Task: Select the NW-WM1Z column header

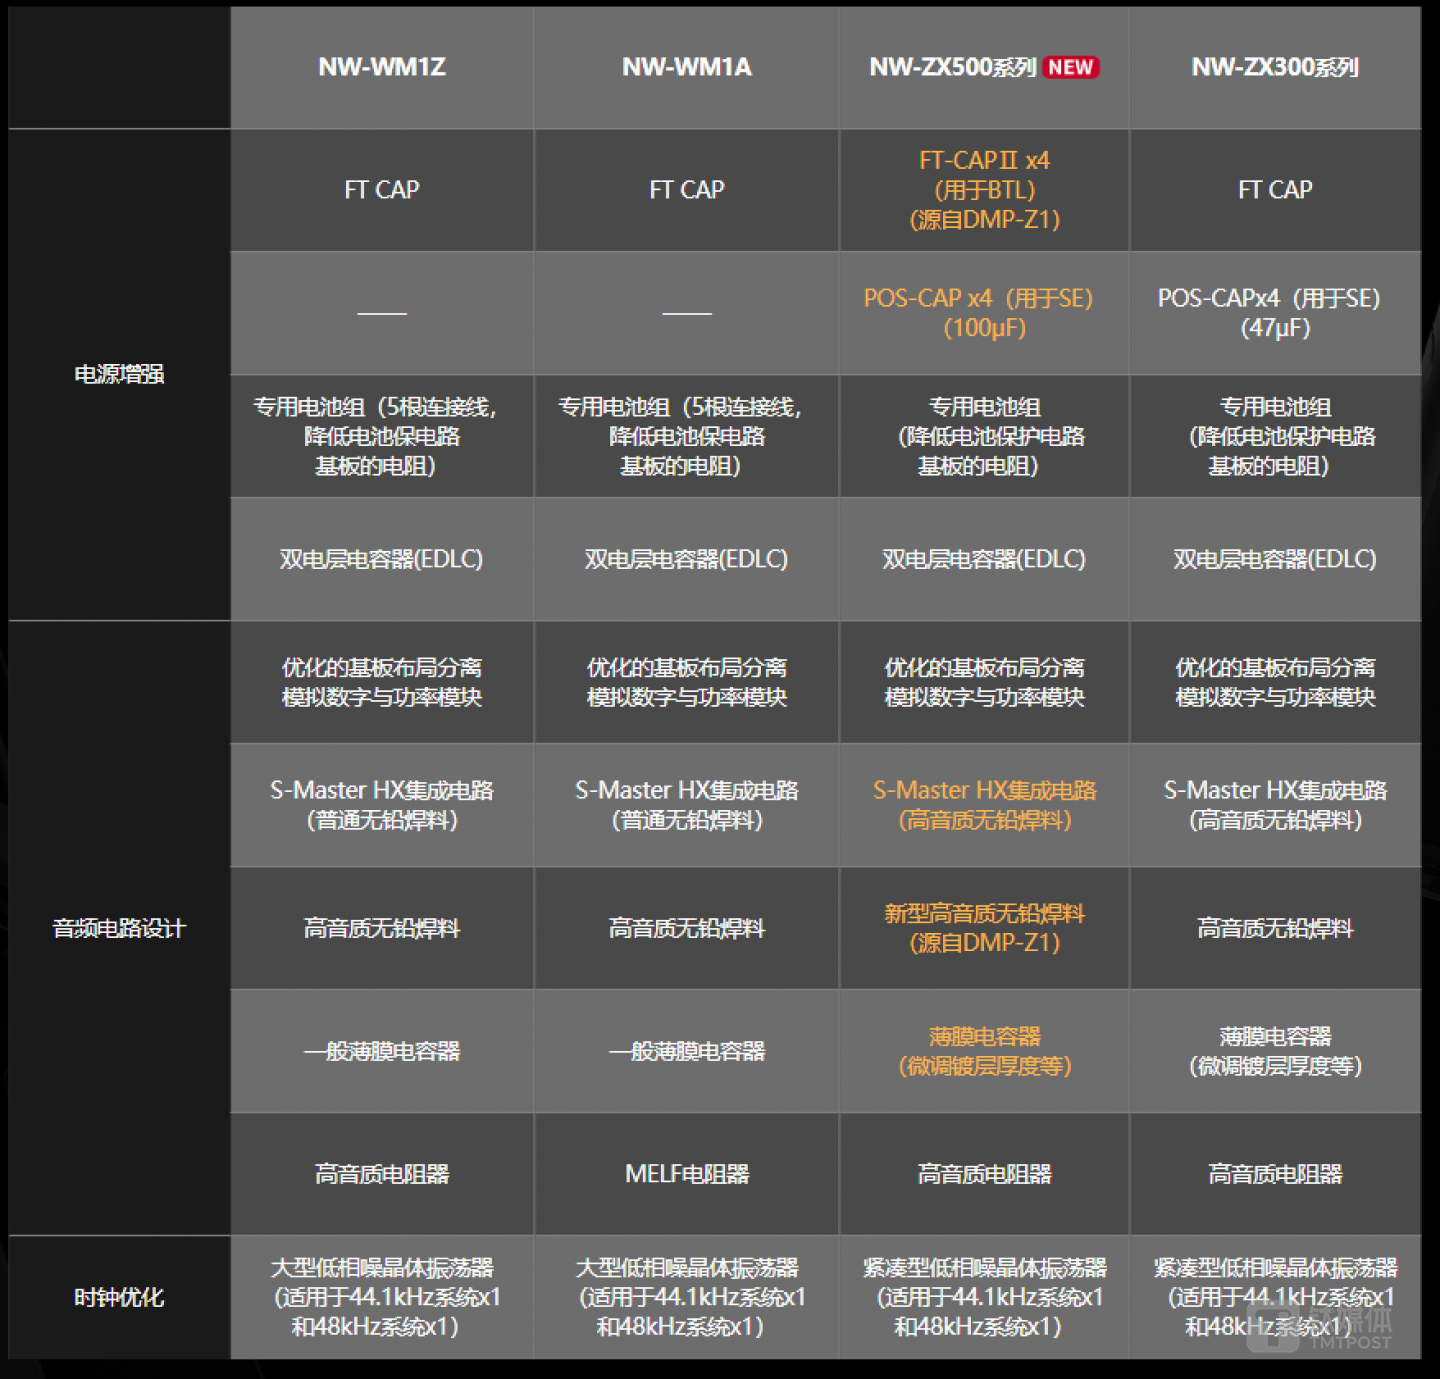Action: (x=382, y=67)
